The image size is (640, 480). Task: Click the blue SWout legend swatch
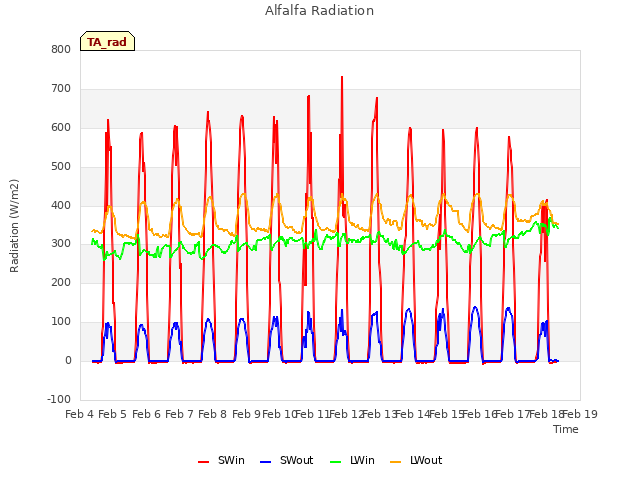[265, 462]
